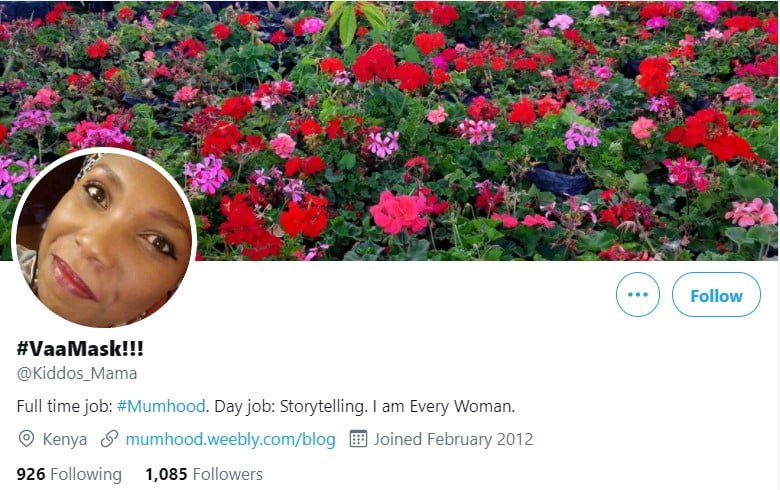Open the 1,085 Followers list
780x490 pixels.
[x=204, y=474]
